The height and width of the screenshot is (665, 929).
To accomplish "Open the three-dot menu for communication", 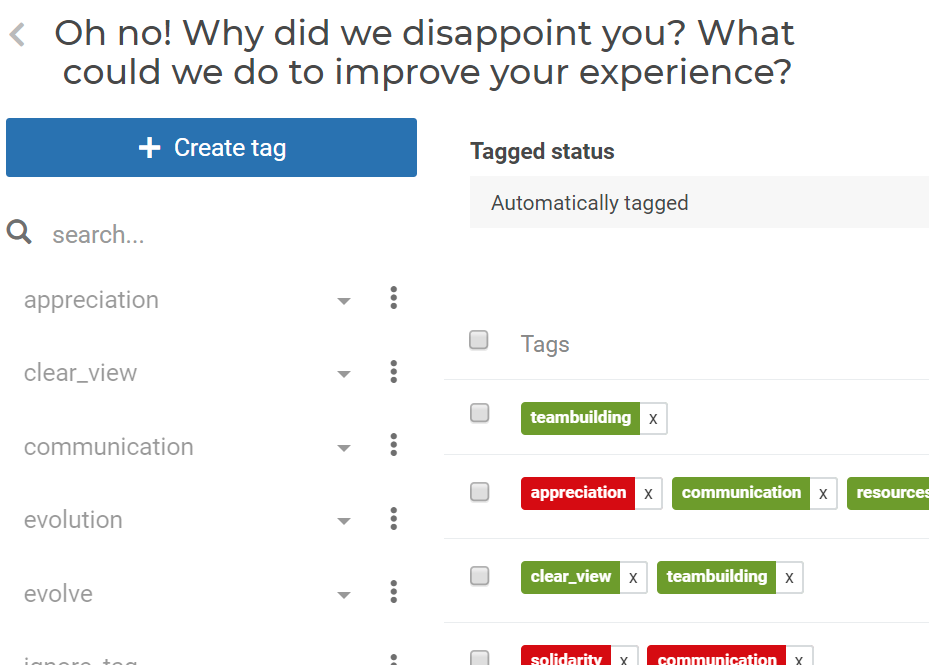I will point(393,445).
